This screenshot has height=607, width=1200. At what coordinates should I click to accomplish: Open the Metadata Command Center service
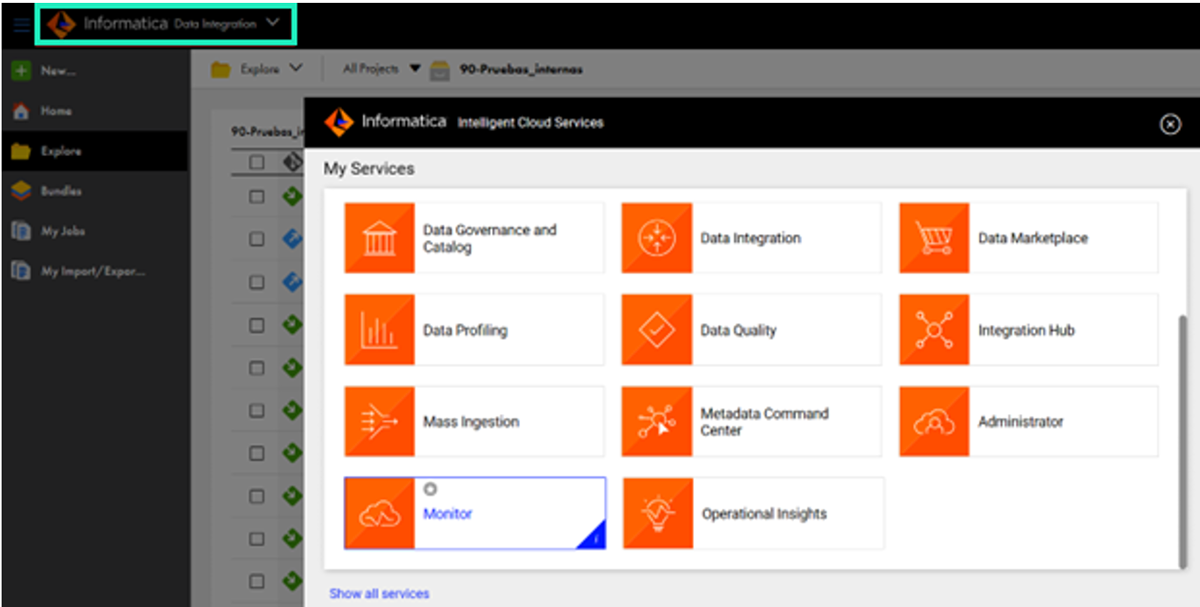point(751,422)
